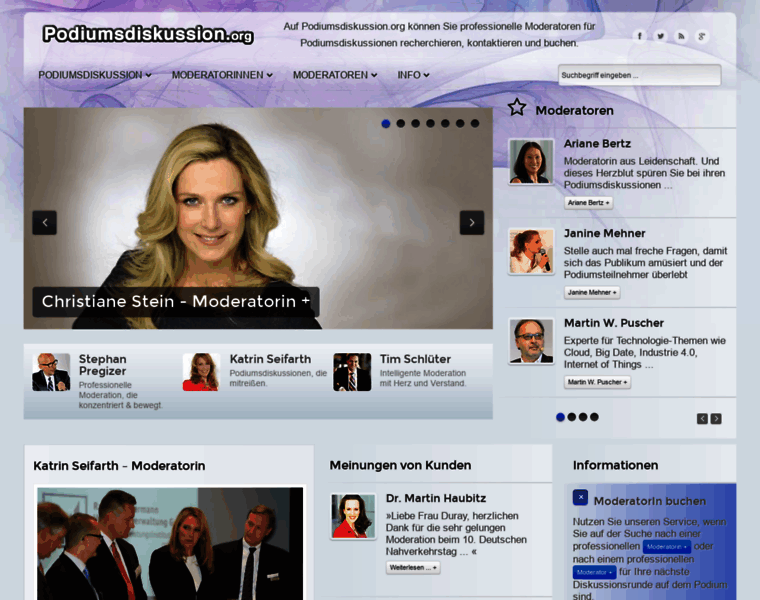
Task: Open Martin W. Puscher heading link
Action: point(614,323)
